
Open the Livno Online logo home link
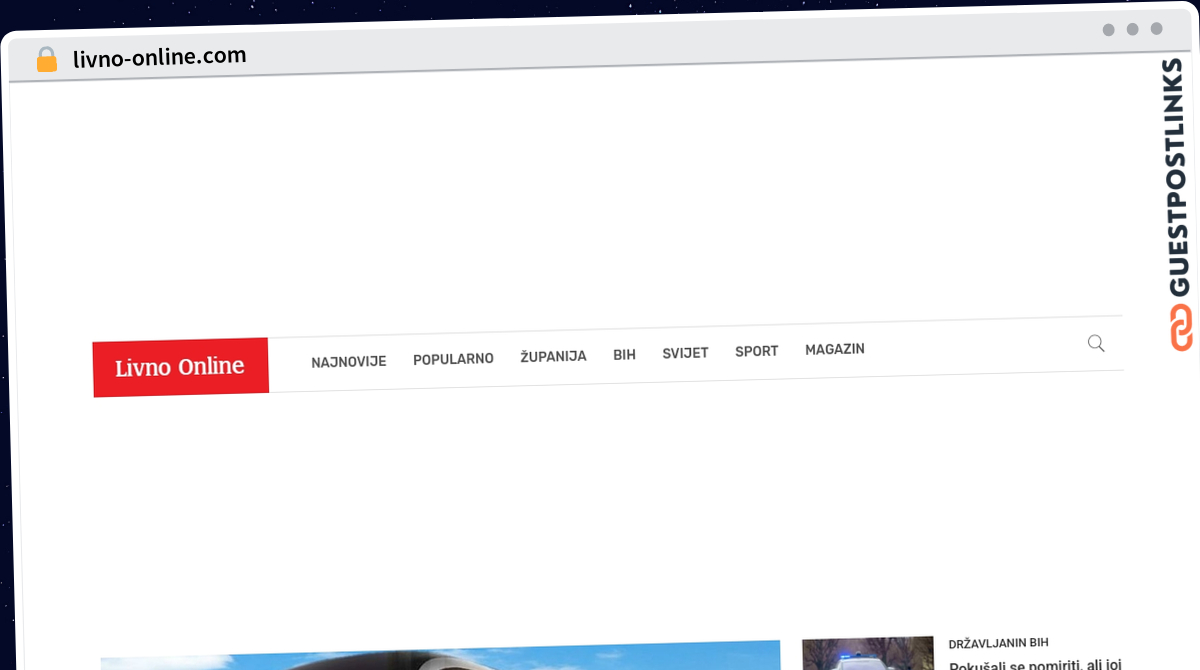coord(180,367)
